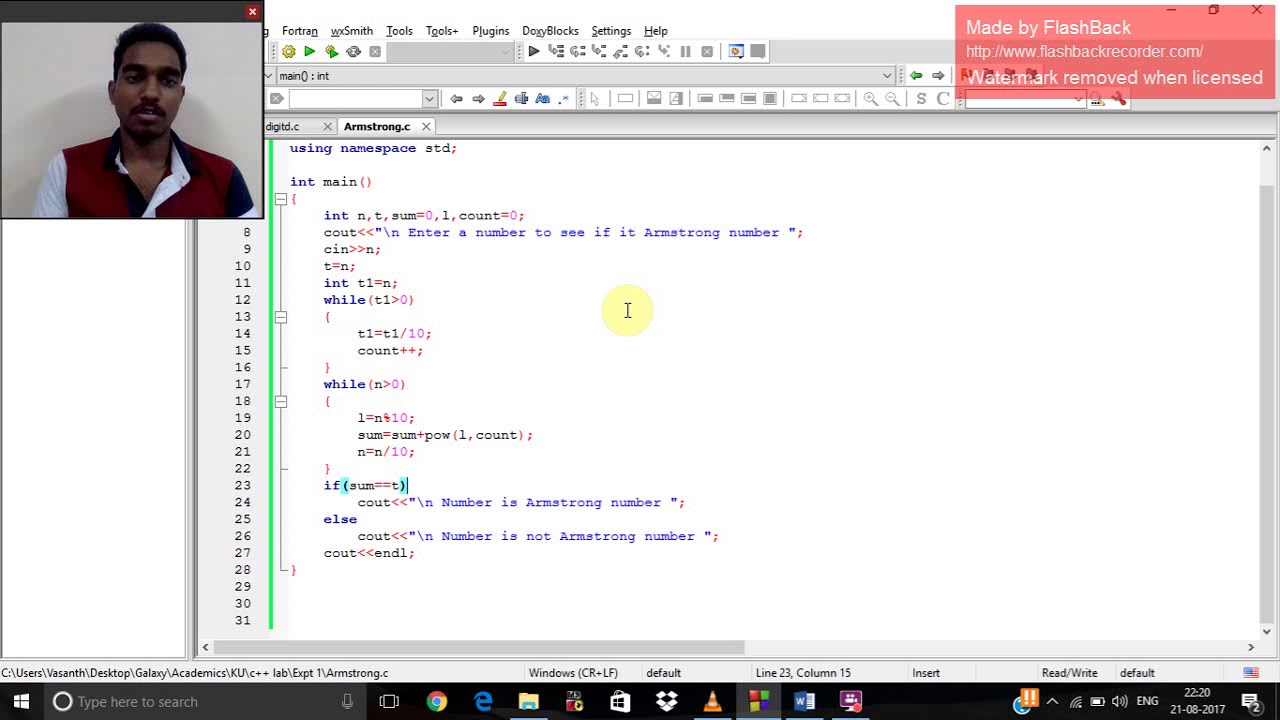
Task: Toggle the regex search icon
Action: (x=564, y=98)
